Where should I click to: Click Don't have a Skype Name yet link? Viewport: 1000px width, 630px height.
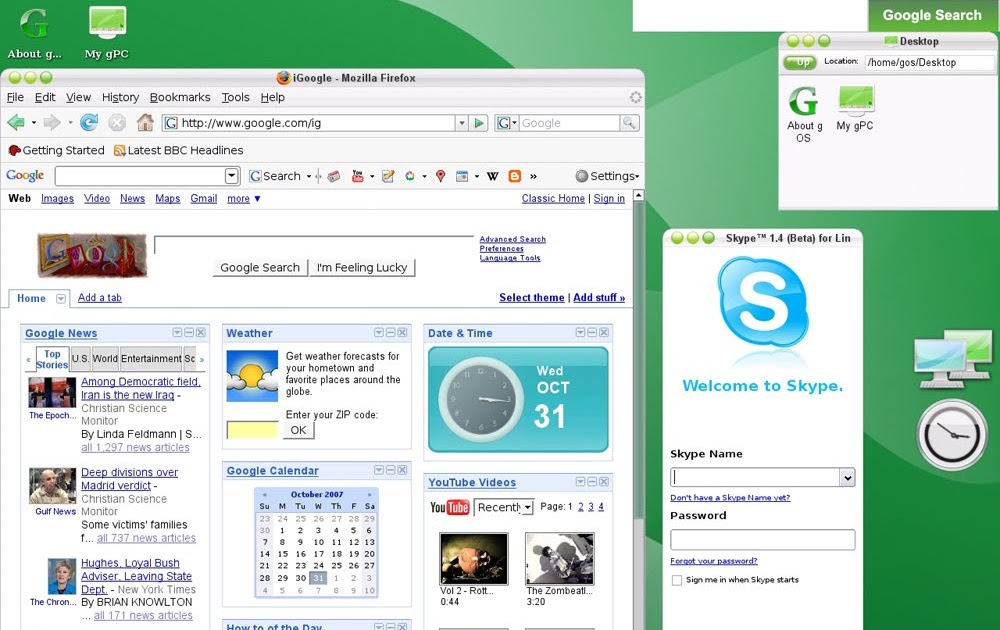pyautogui.click(x=730, y=498)
